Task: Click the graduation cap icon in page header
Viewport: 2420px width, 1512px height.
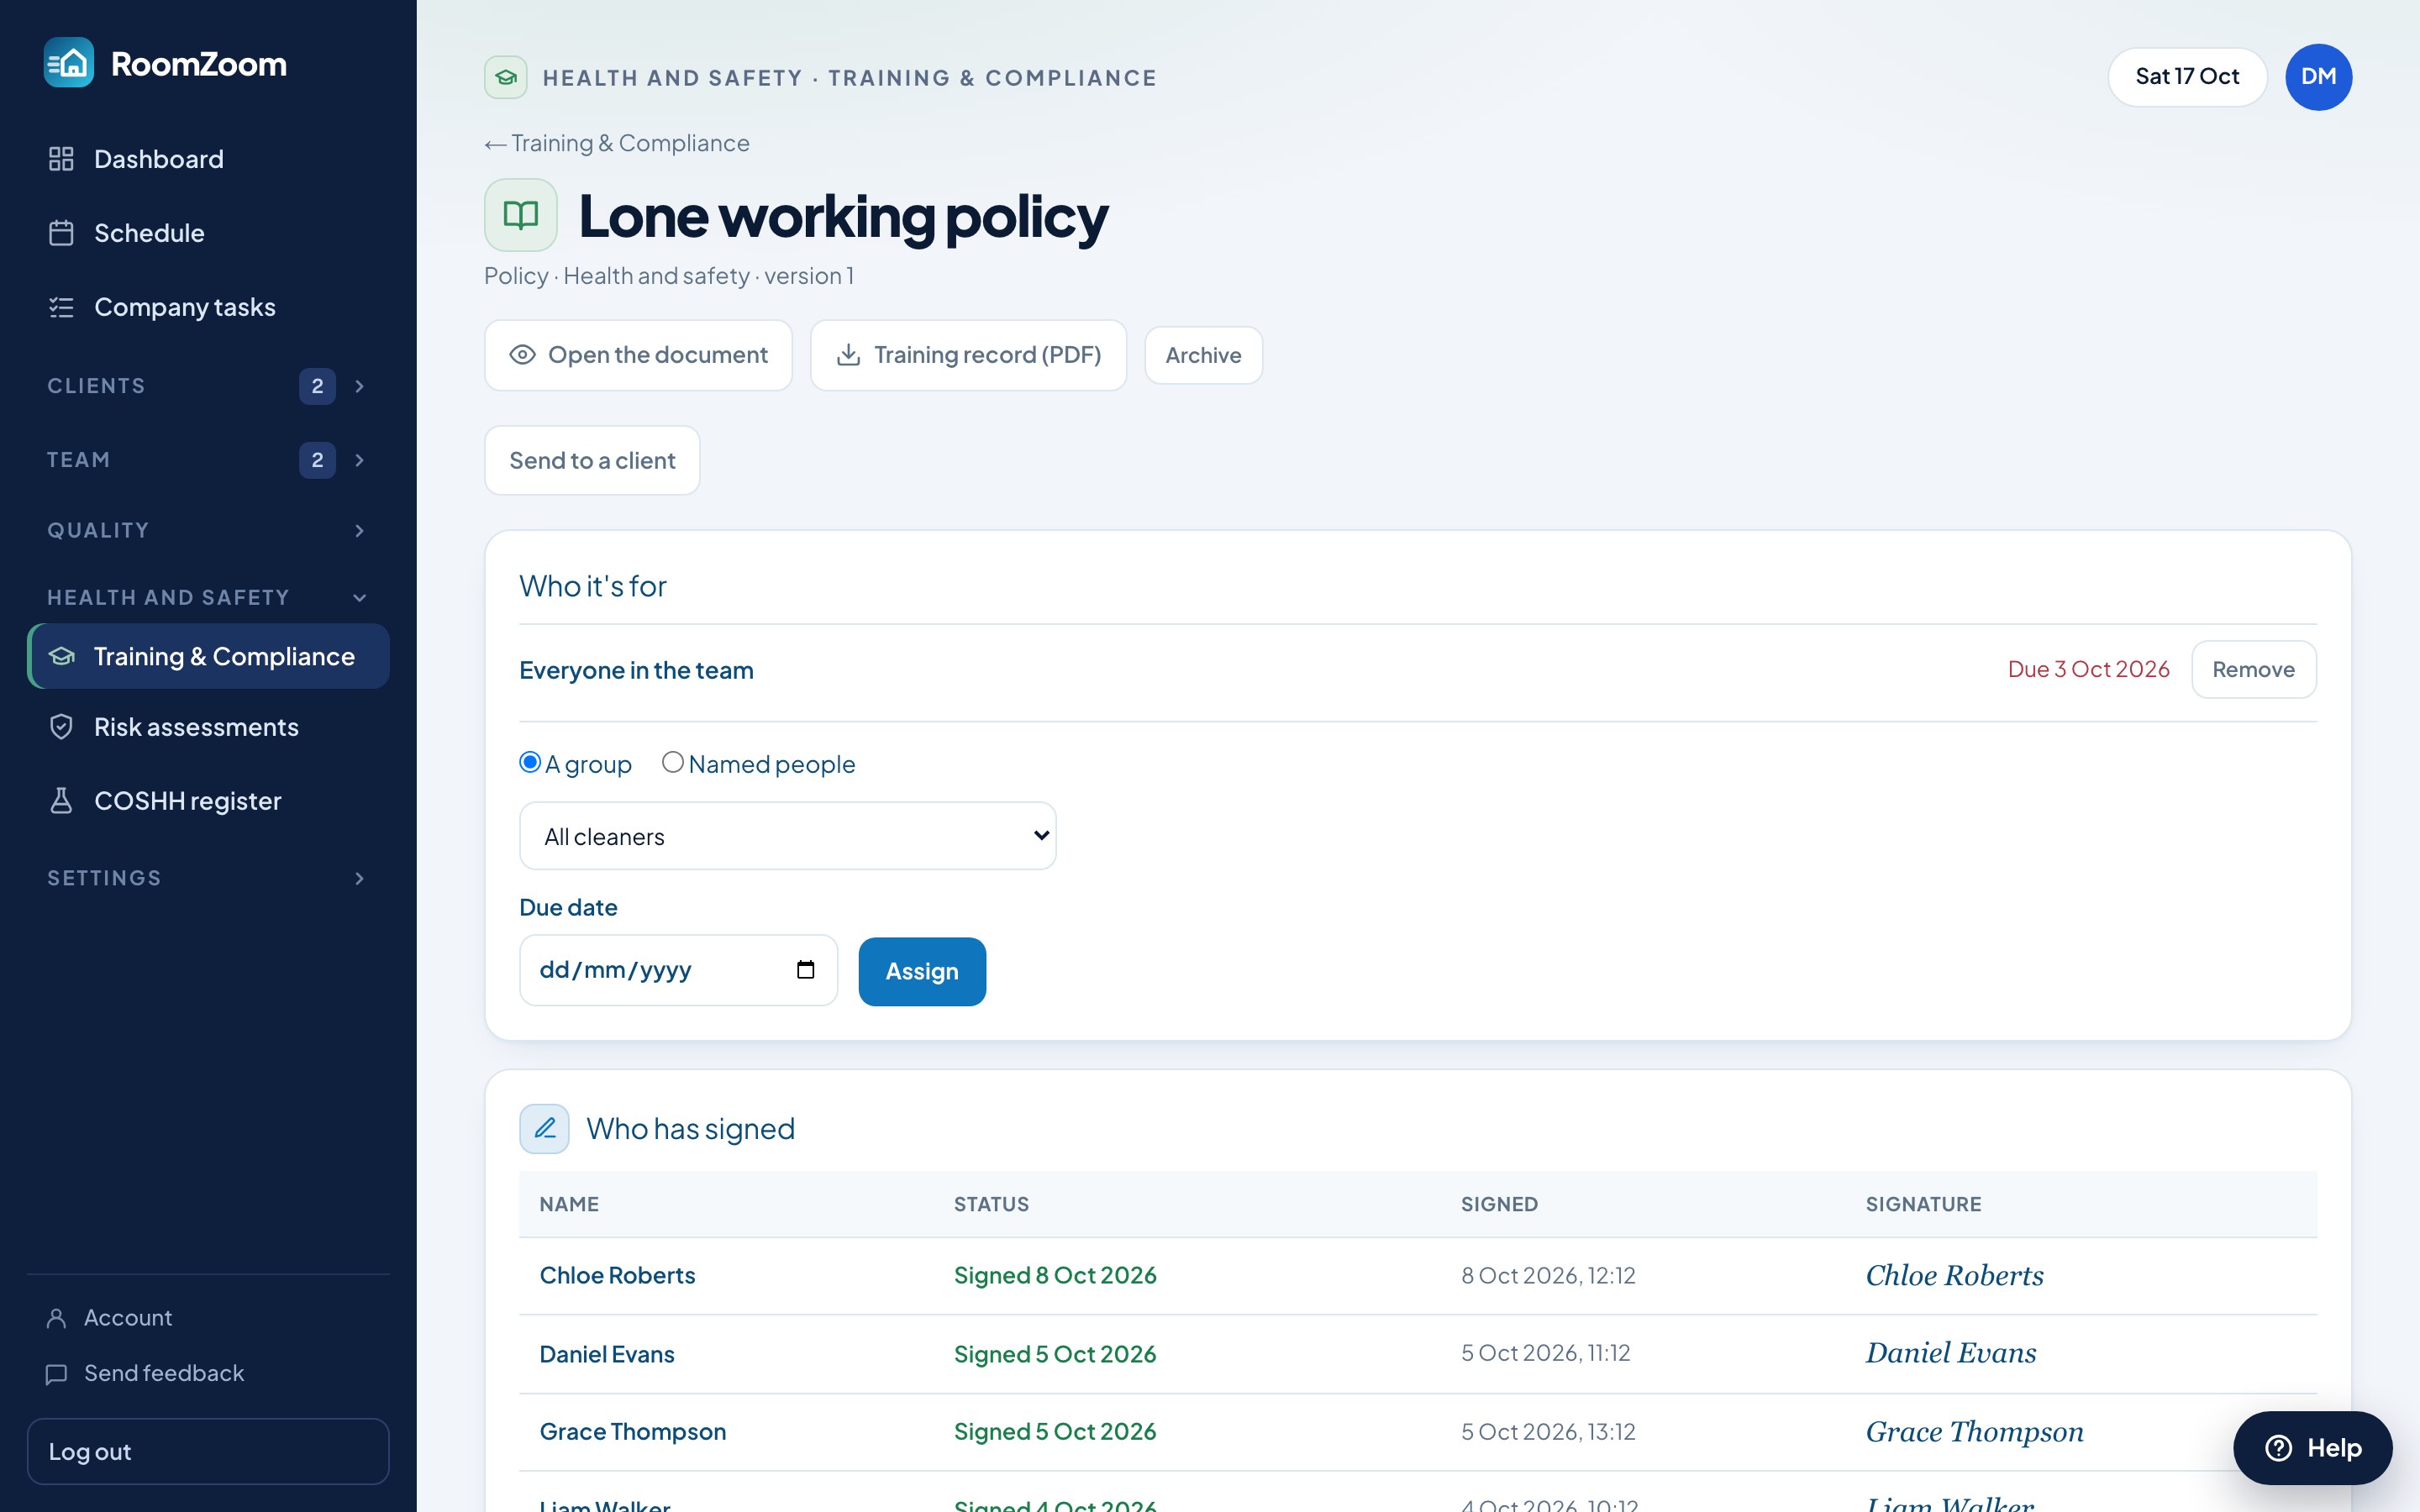Action: click(506, 77)
